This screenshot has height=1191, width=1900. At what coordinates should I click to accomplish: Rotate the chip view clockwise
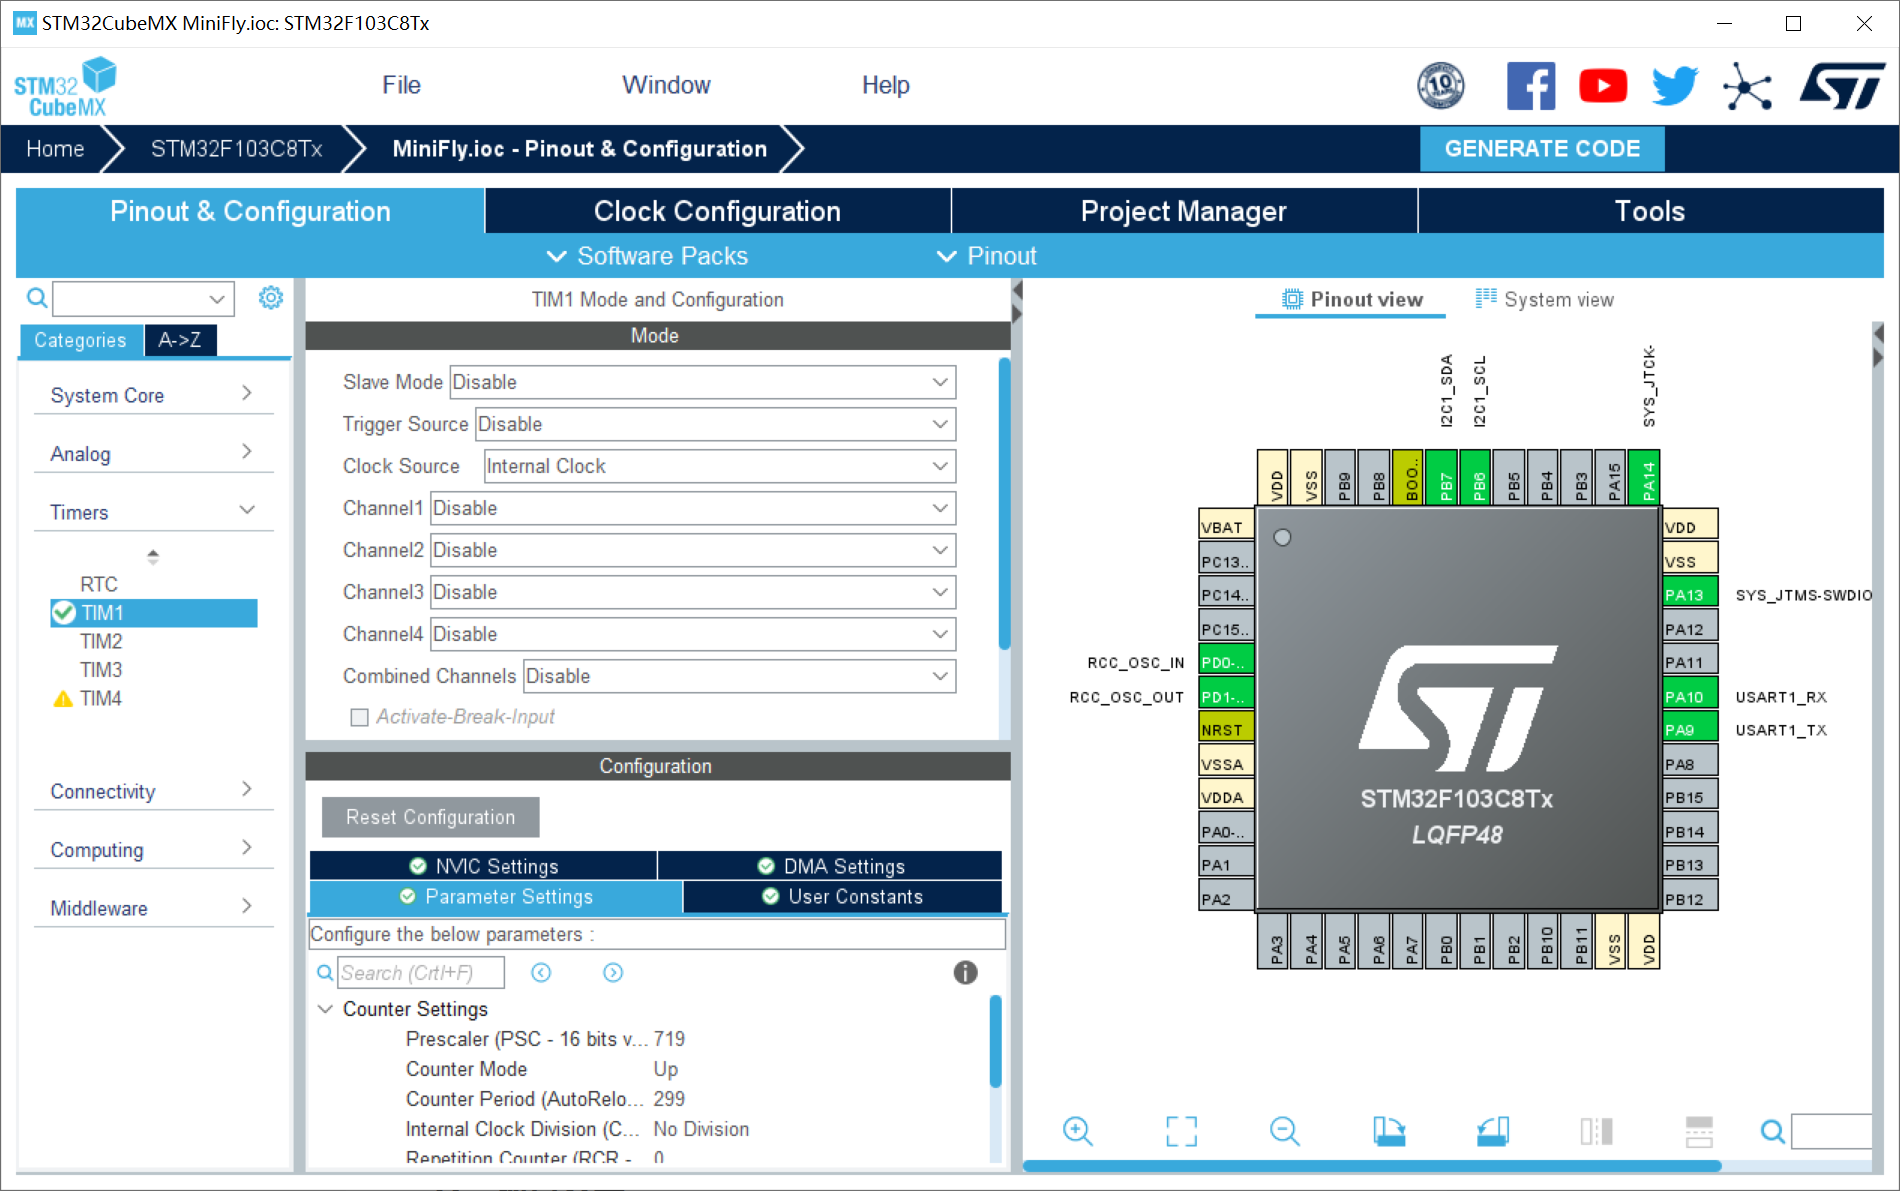click(x=1389, y=1131)
